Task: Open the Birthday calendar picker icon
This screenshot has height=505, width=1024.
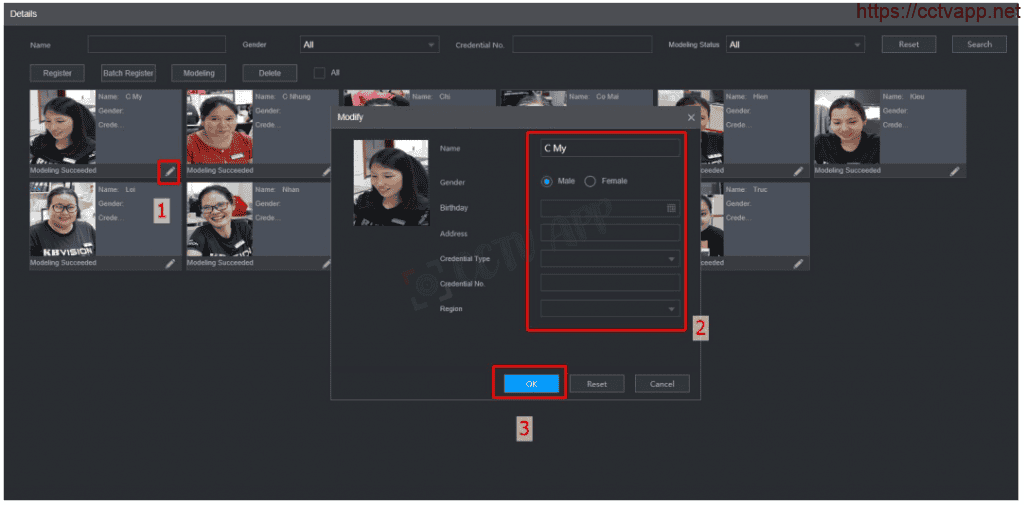Action: click(x=671, y=208)
